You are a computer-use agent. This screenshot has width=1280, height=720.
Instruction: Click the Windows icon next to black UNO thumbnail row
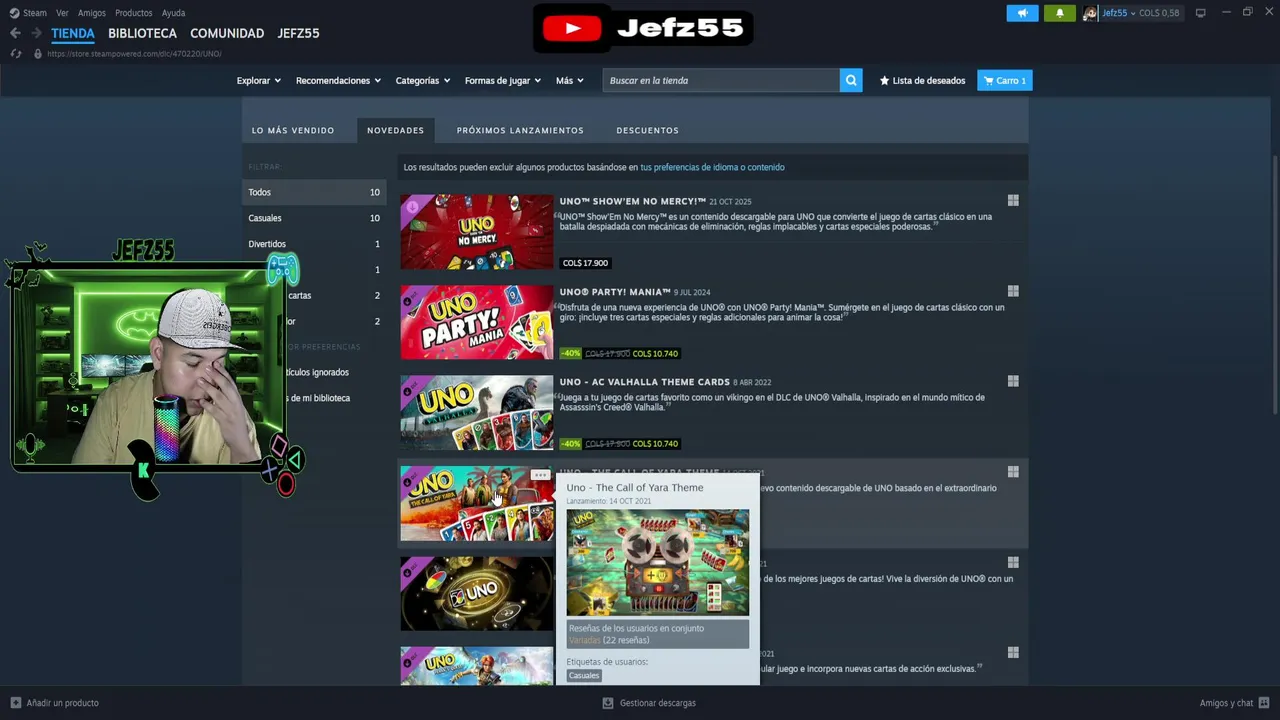[1013, 562]
